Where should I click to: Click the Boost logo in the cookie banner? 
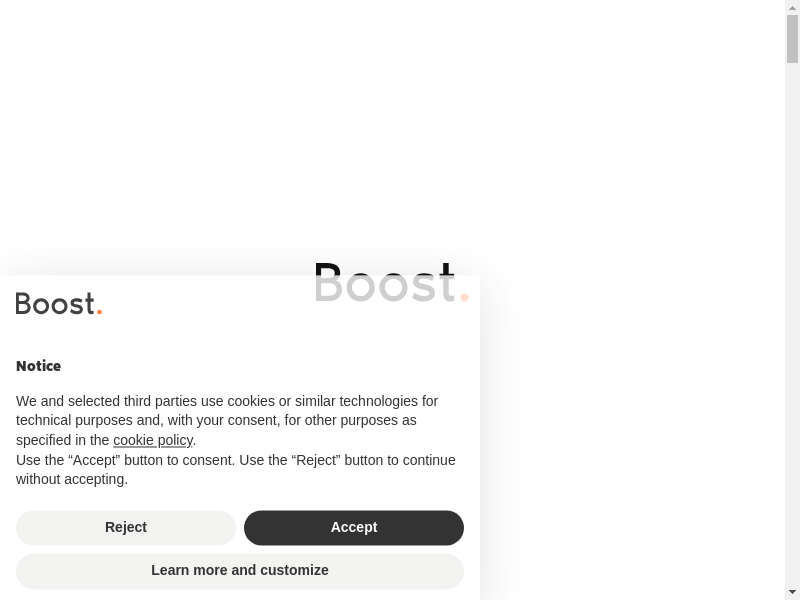click(59, 304)
